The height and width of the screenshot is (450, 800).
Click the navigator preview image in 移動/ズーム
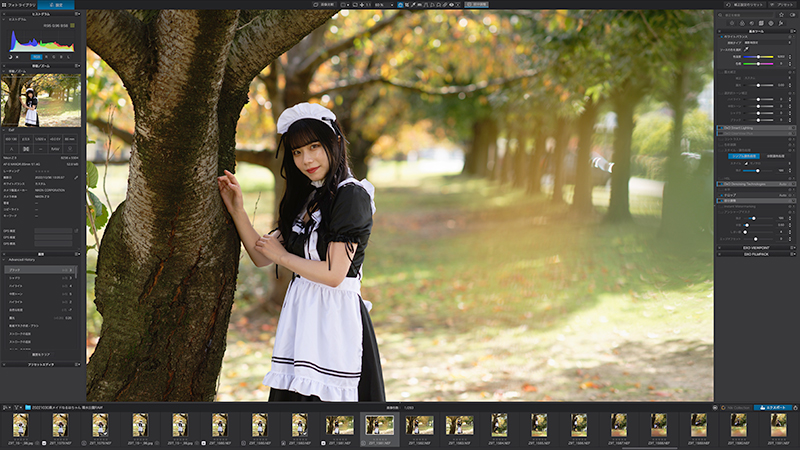pos(41,101)
